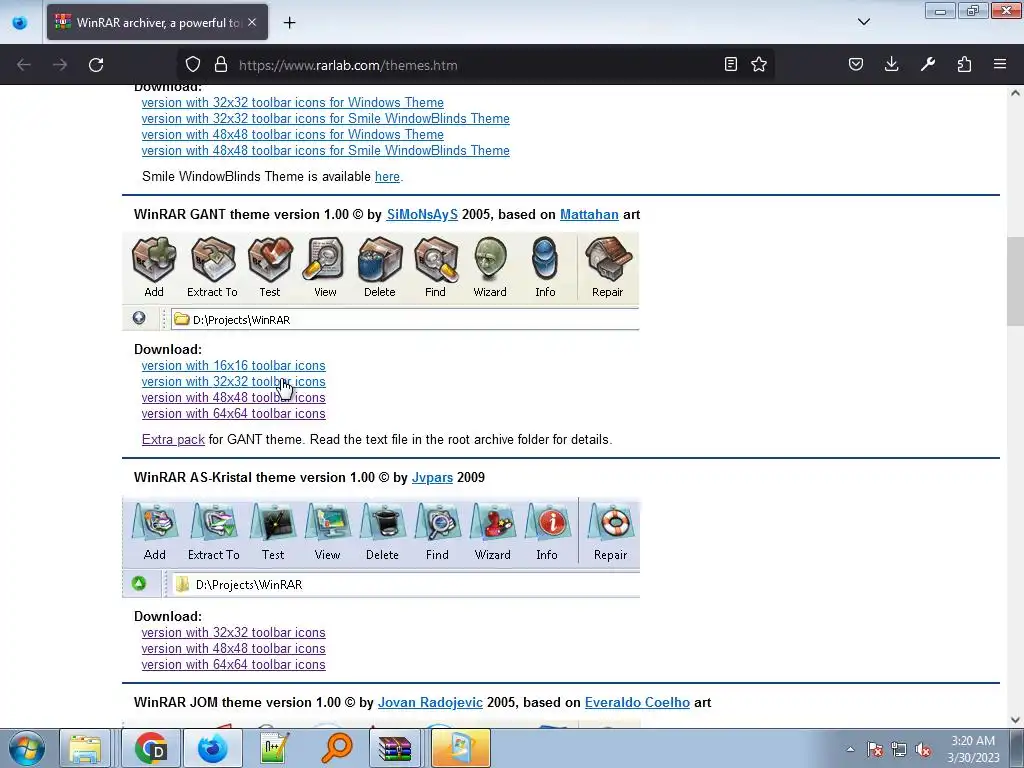
Task: Show site security padlock information
Action: point(221,65)
